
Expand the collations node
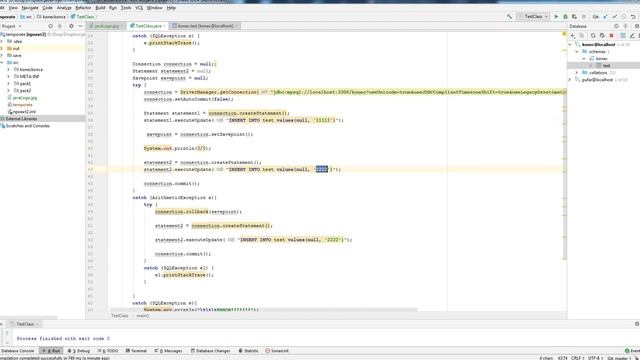[577, 73]
